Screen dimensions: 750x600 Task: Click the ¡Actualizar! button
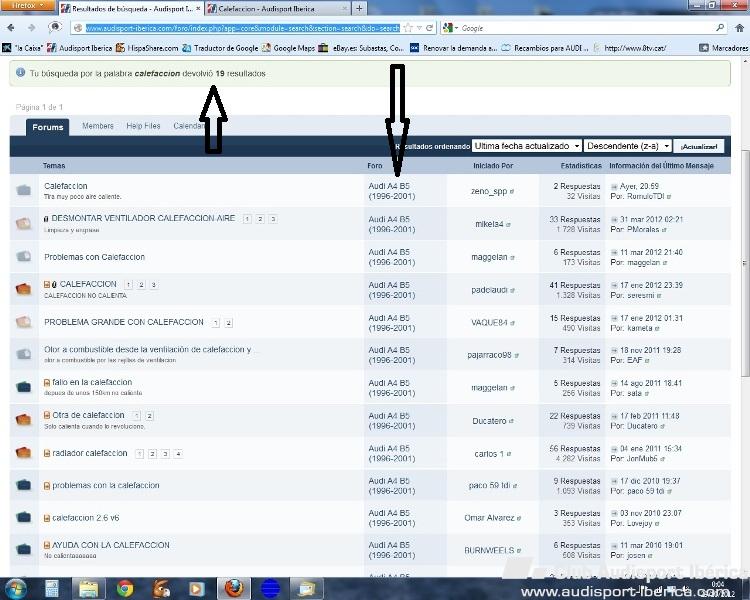[699, 146]
